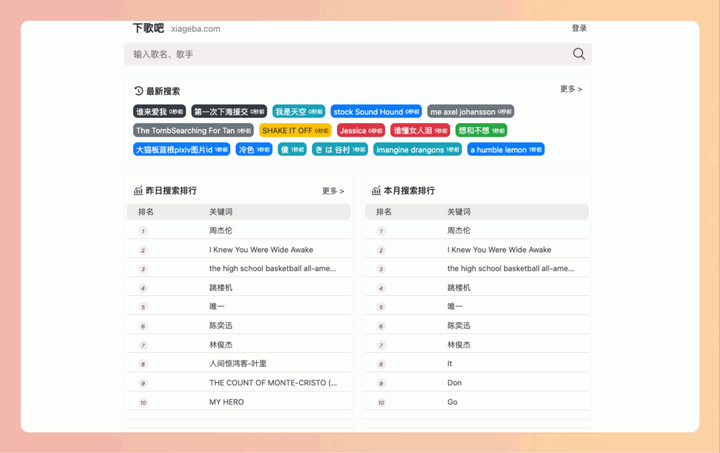Click 周杰伦 in 昨日搜索排行 table
The height and width of the screenshot is (453, 720).
coord(221,230)
